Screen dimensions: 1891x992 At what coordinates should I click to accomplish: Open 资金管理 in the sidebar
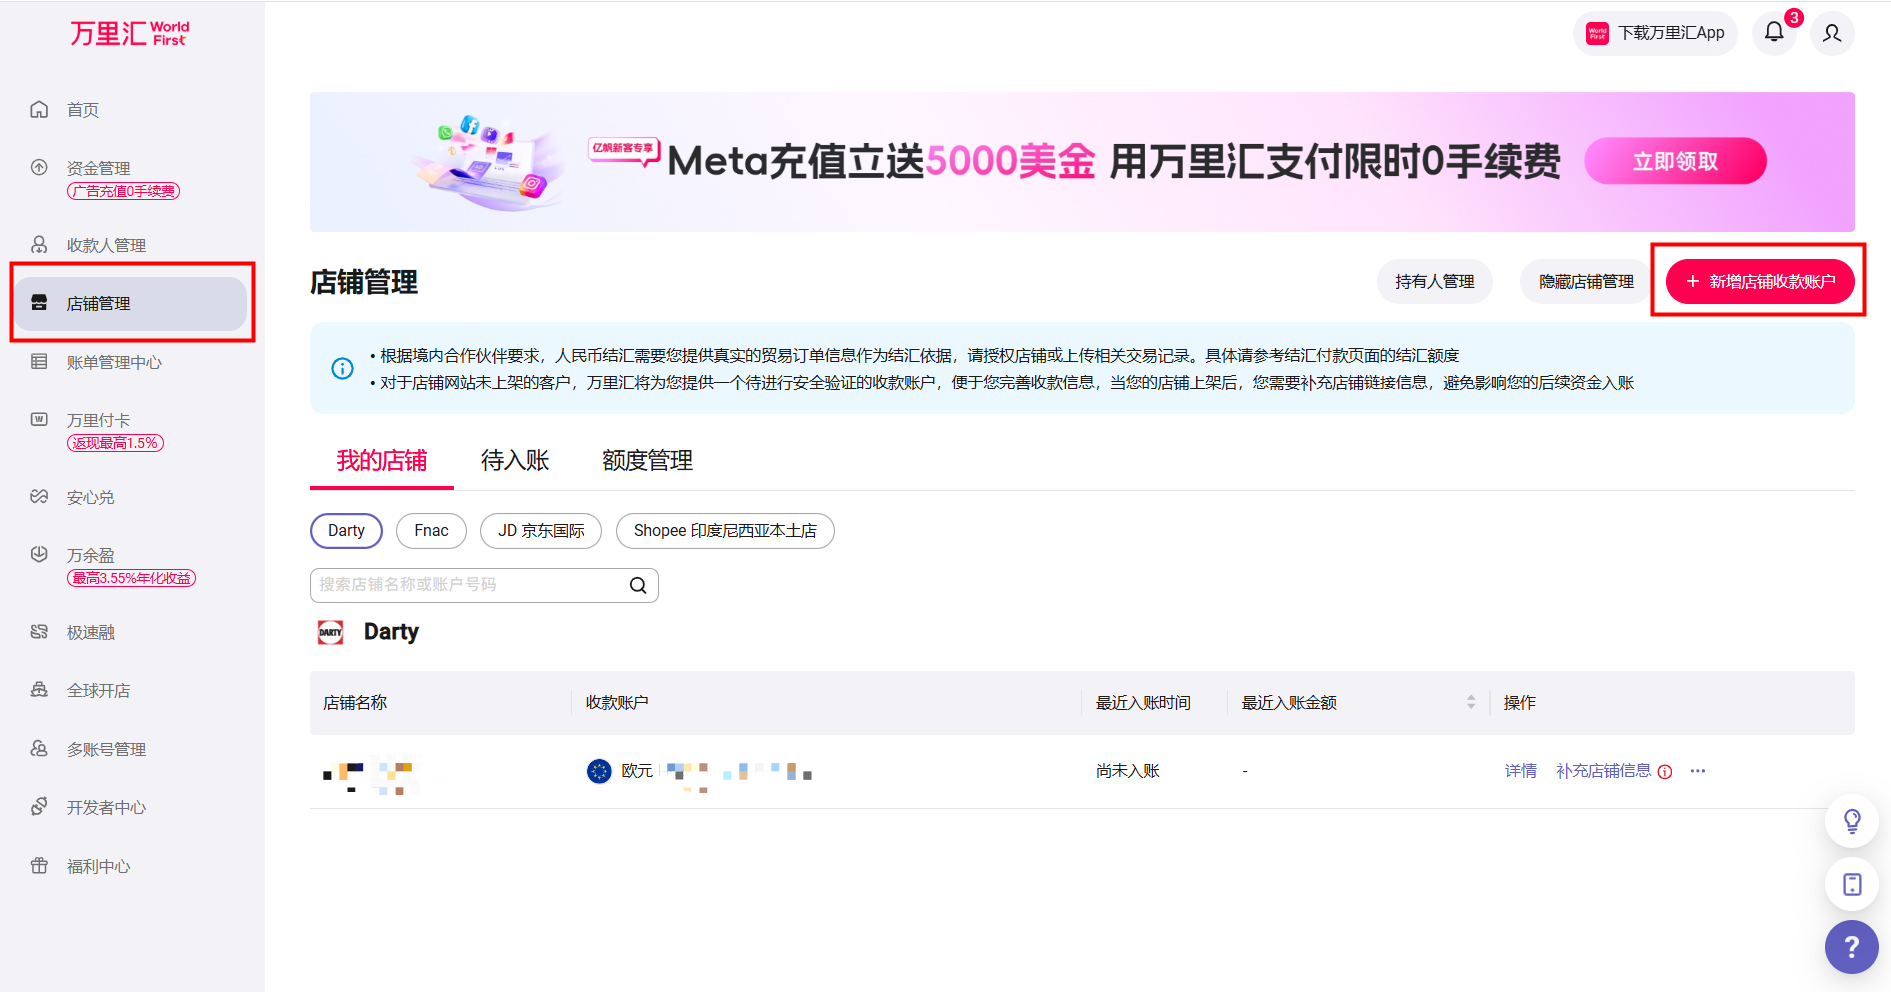(x=99, y=168)
